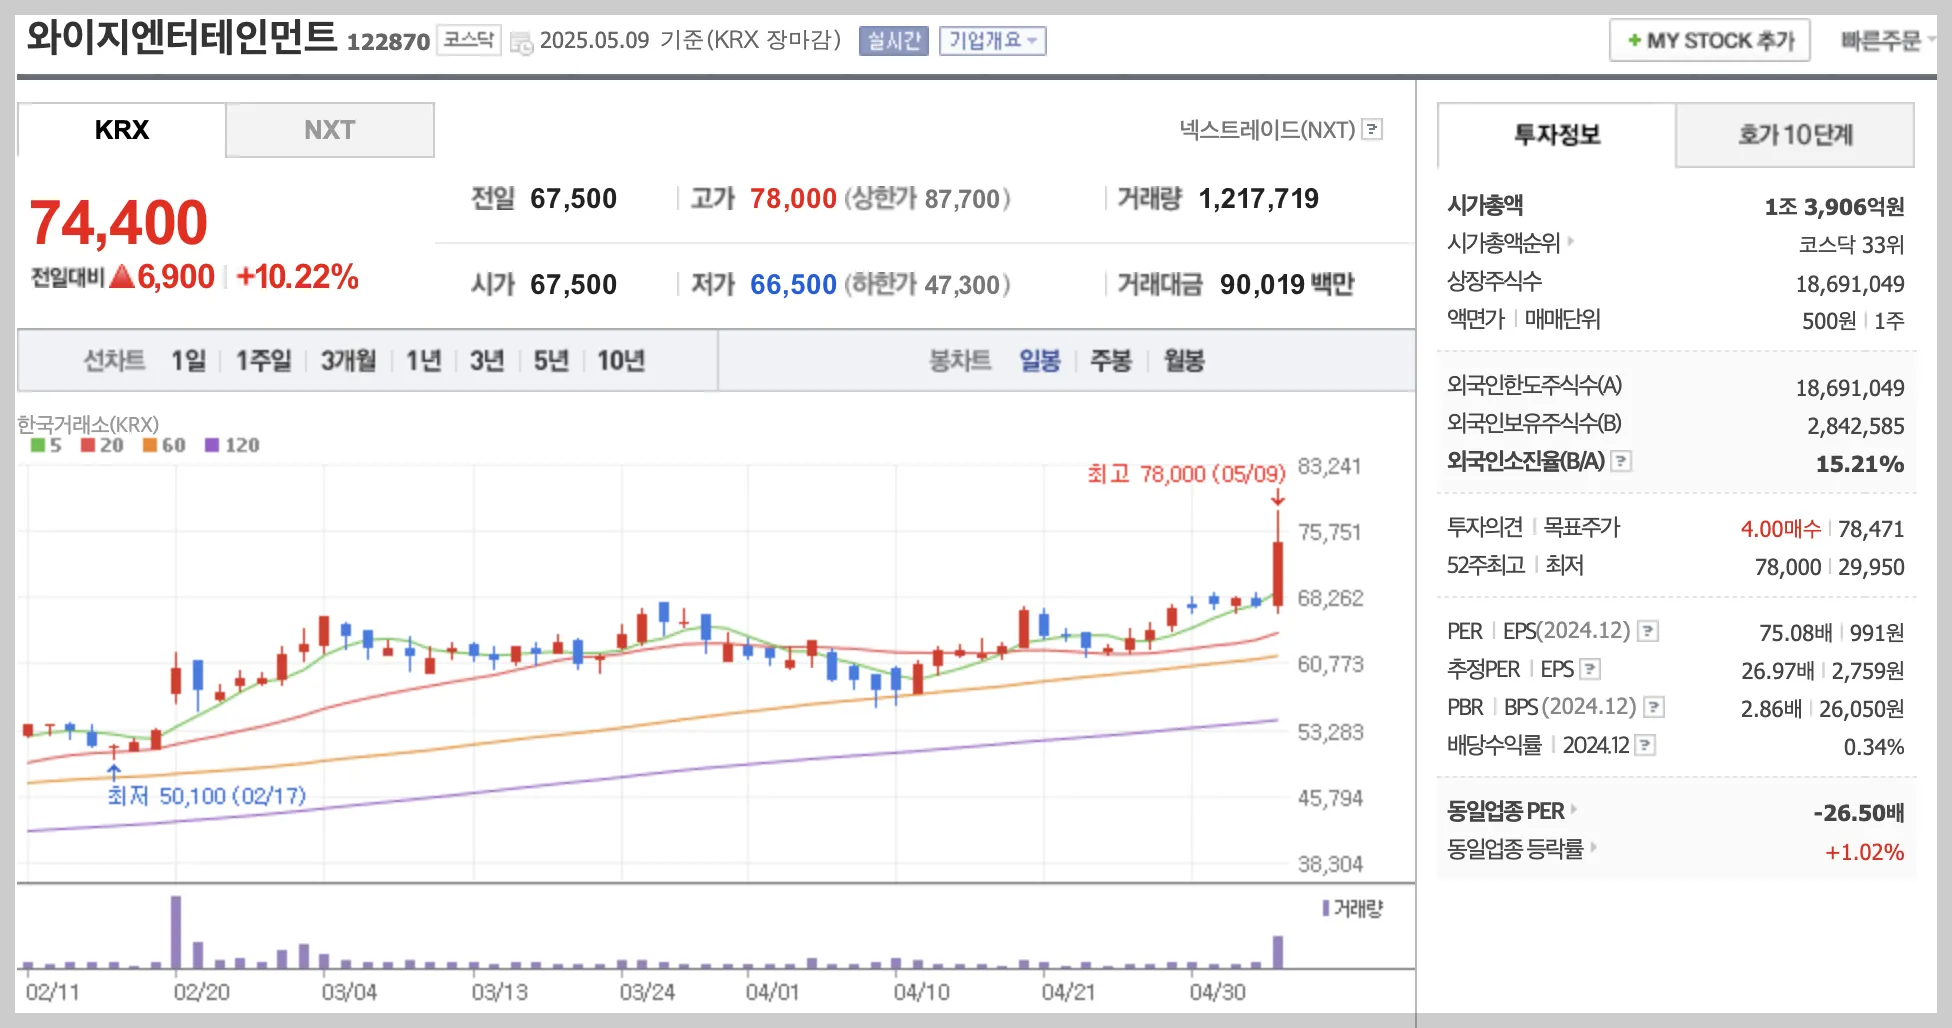Viewport: 1952px width, 1028px height.
Task: Click the current price 74,400
Action: coord(119,222)
